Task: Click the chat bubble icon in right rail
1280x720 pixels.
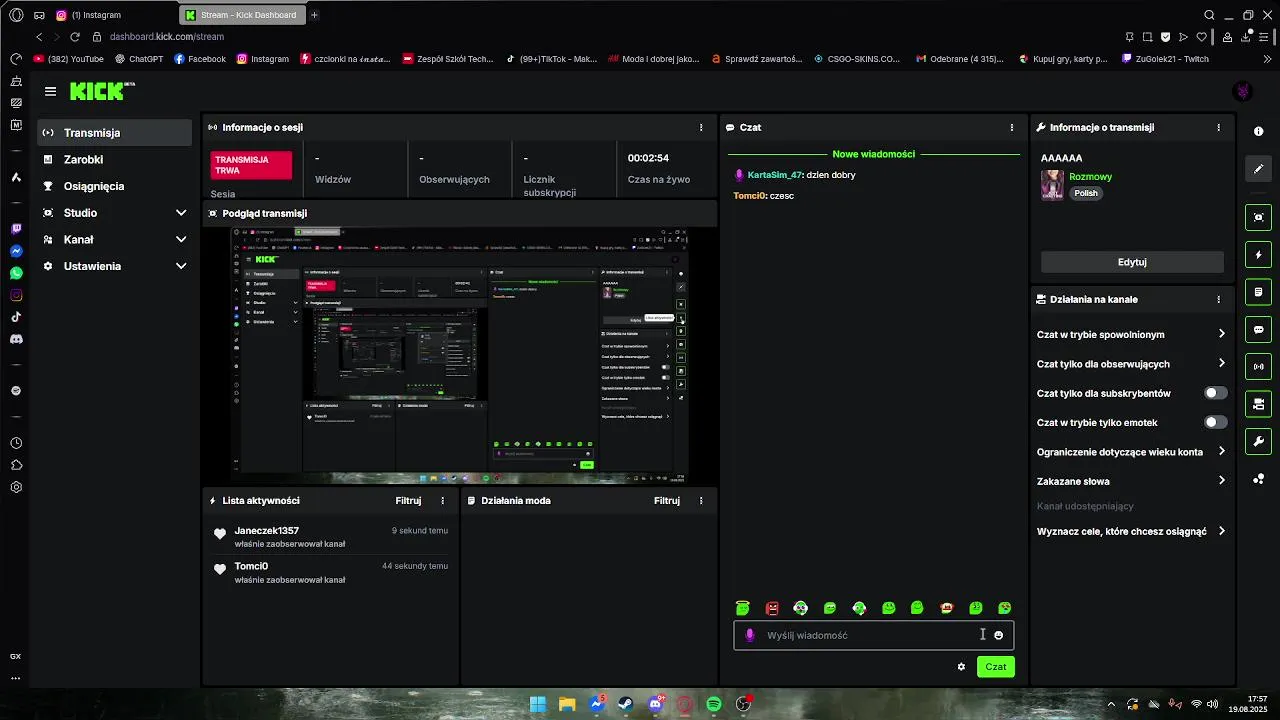Action: click(x=1258, y=329)
